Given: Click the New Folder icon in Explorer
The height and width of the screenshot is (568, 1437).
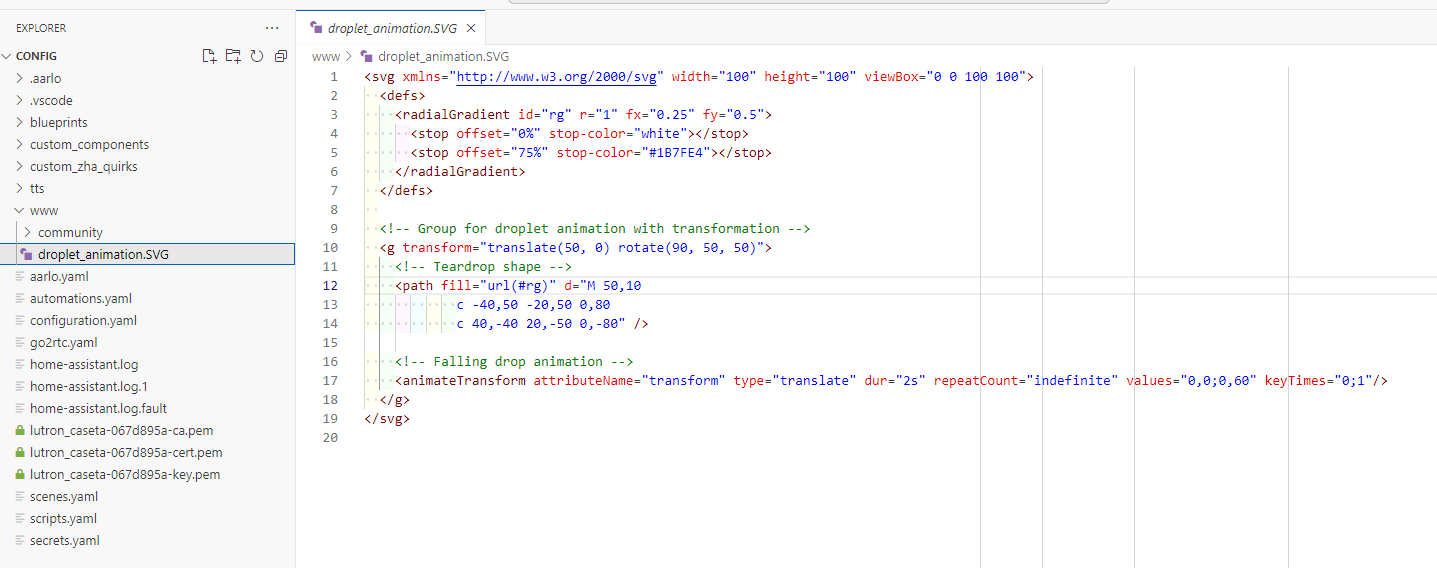Looking at the screenshot, I should (x=233, y=56).
